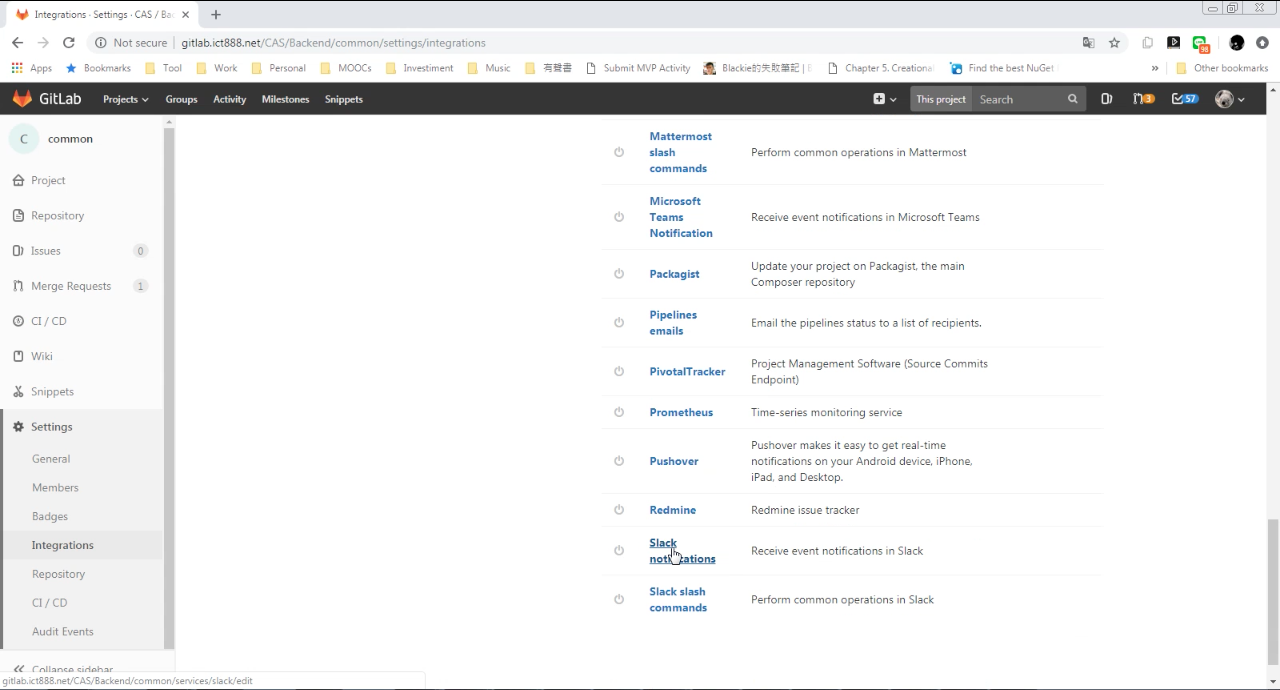Viewport: 1280px width, 690px height.
Task: Click the common project avatar letter C
Action: tap(24, 139)
